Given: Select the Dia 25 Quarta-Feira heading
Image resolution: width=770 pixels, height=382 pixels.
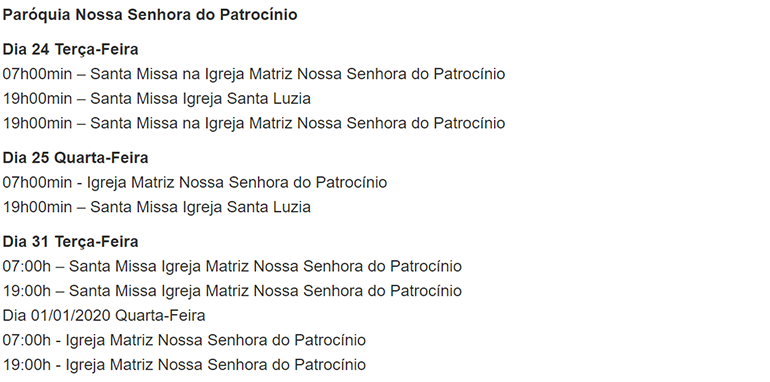Looking at the screenshot, I should pos(75,158).
